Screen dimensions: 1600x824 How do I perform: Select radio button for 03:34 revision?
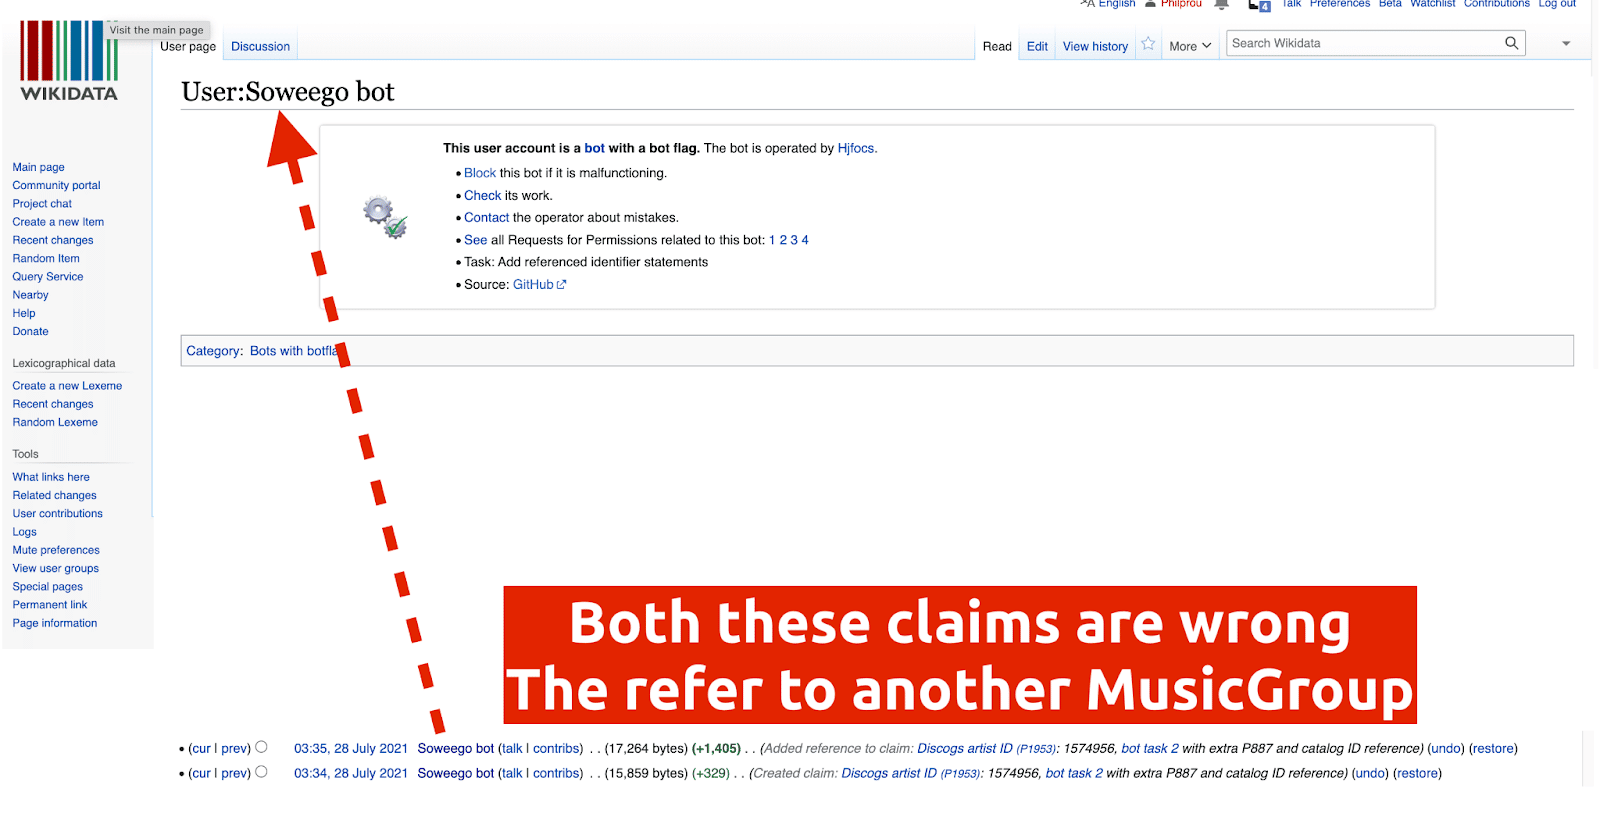(261, 772)
